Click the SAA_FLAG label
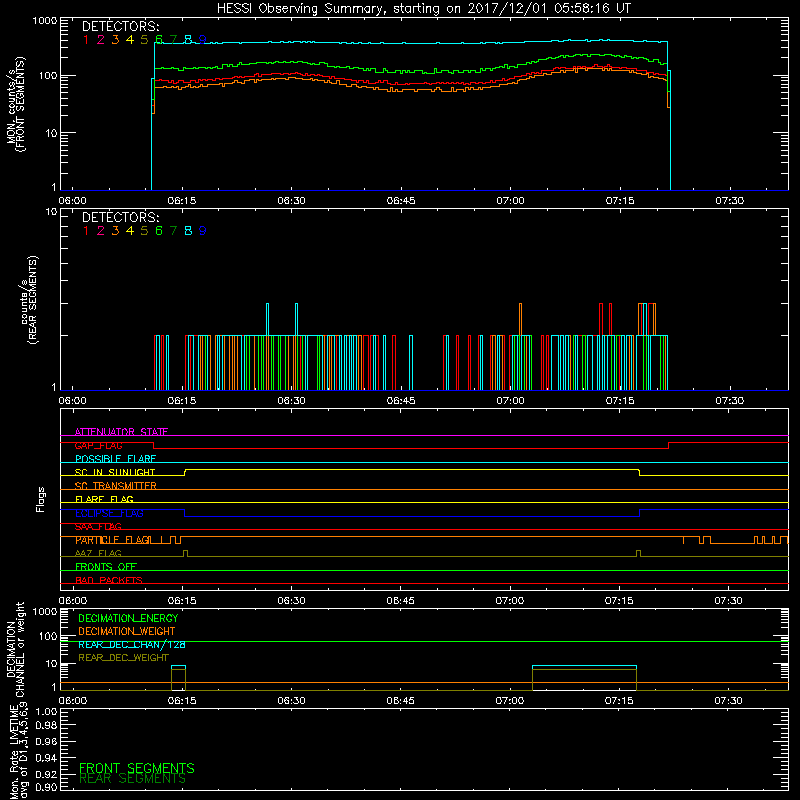The width and height of the screenshot is (800, 800). tap(98, 527)
